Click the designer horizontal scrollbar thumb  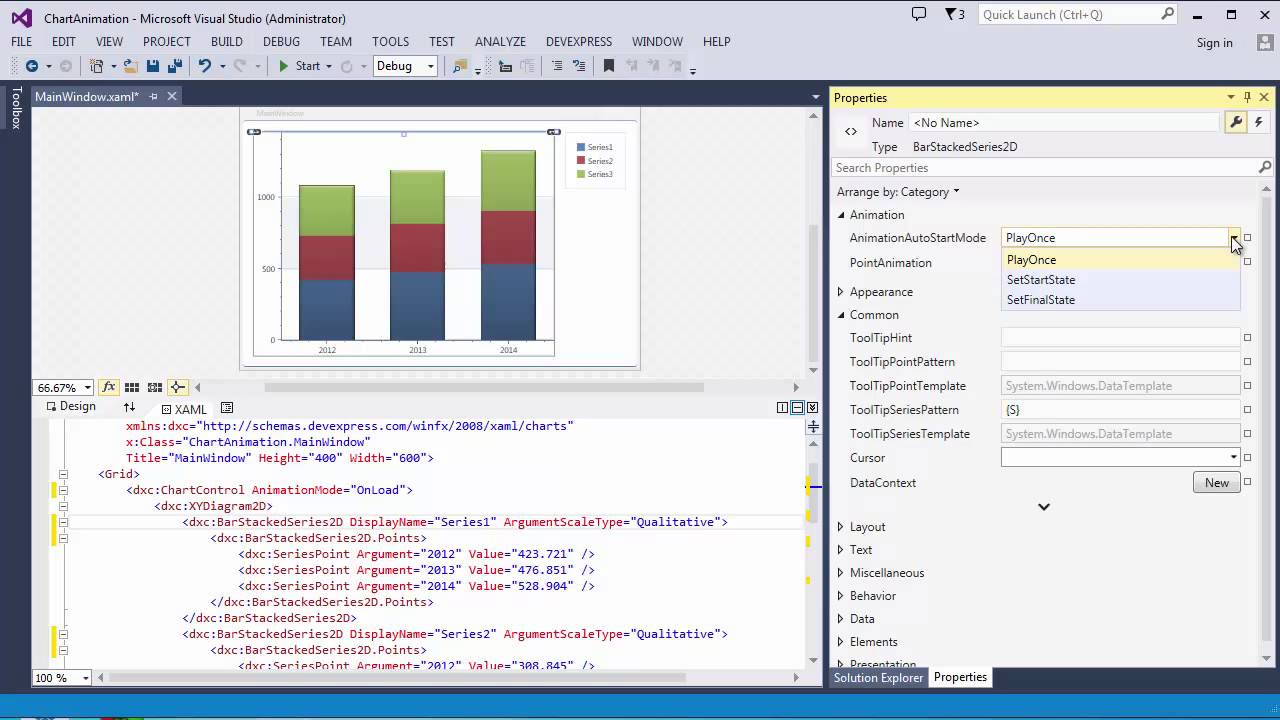coord(483,387)
